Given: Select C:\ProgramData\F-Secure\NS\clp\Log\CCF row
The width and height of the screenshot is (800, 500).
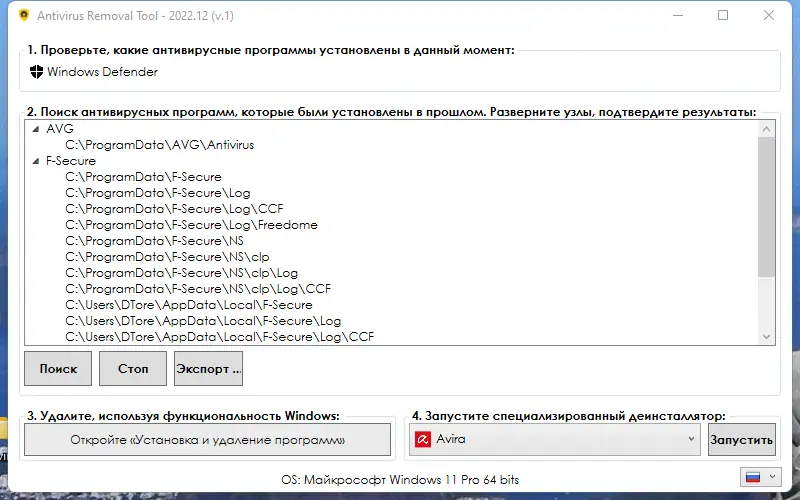Looking at the screenshot, I should pyautogui.click(x=198, y=289).
